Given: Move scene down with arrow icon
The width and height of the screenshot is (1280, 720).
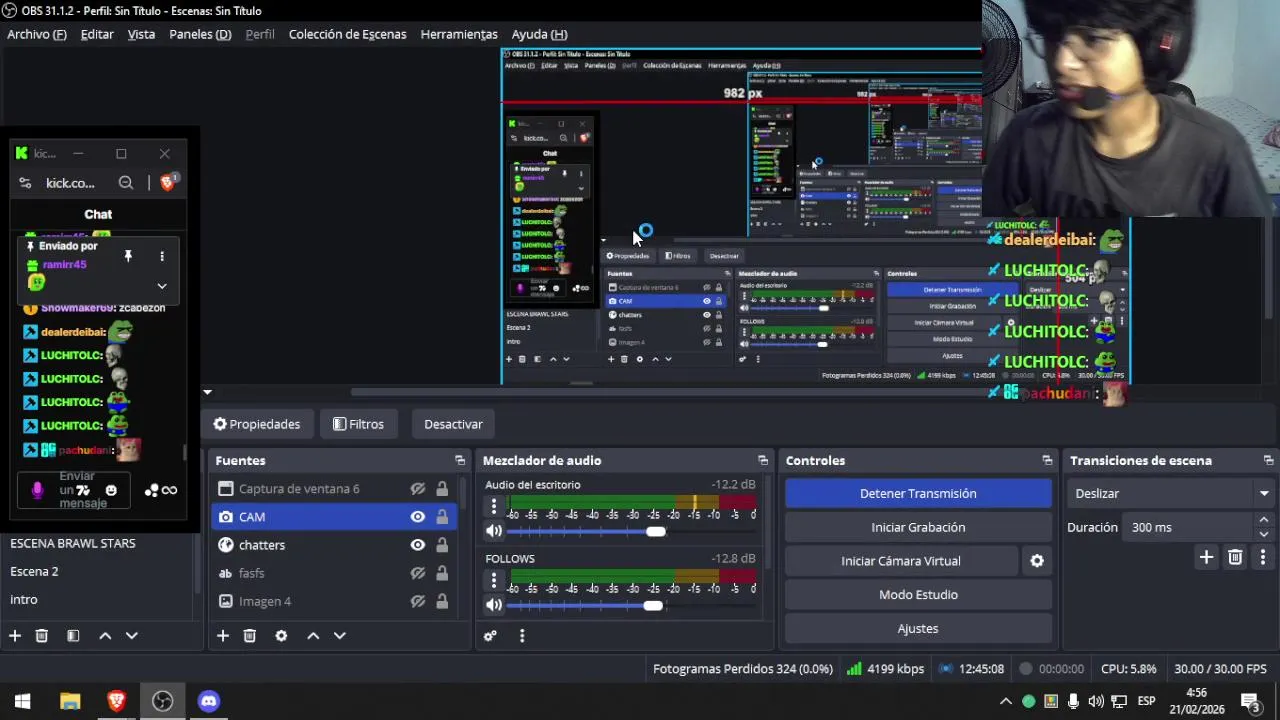Looking at the screenshot, I should point(131,635).
